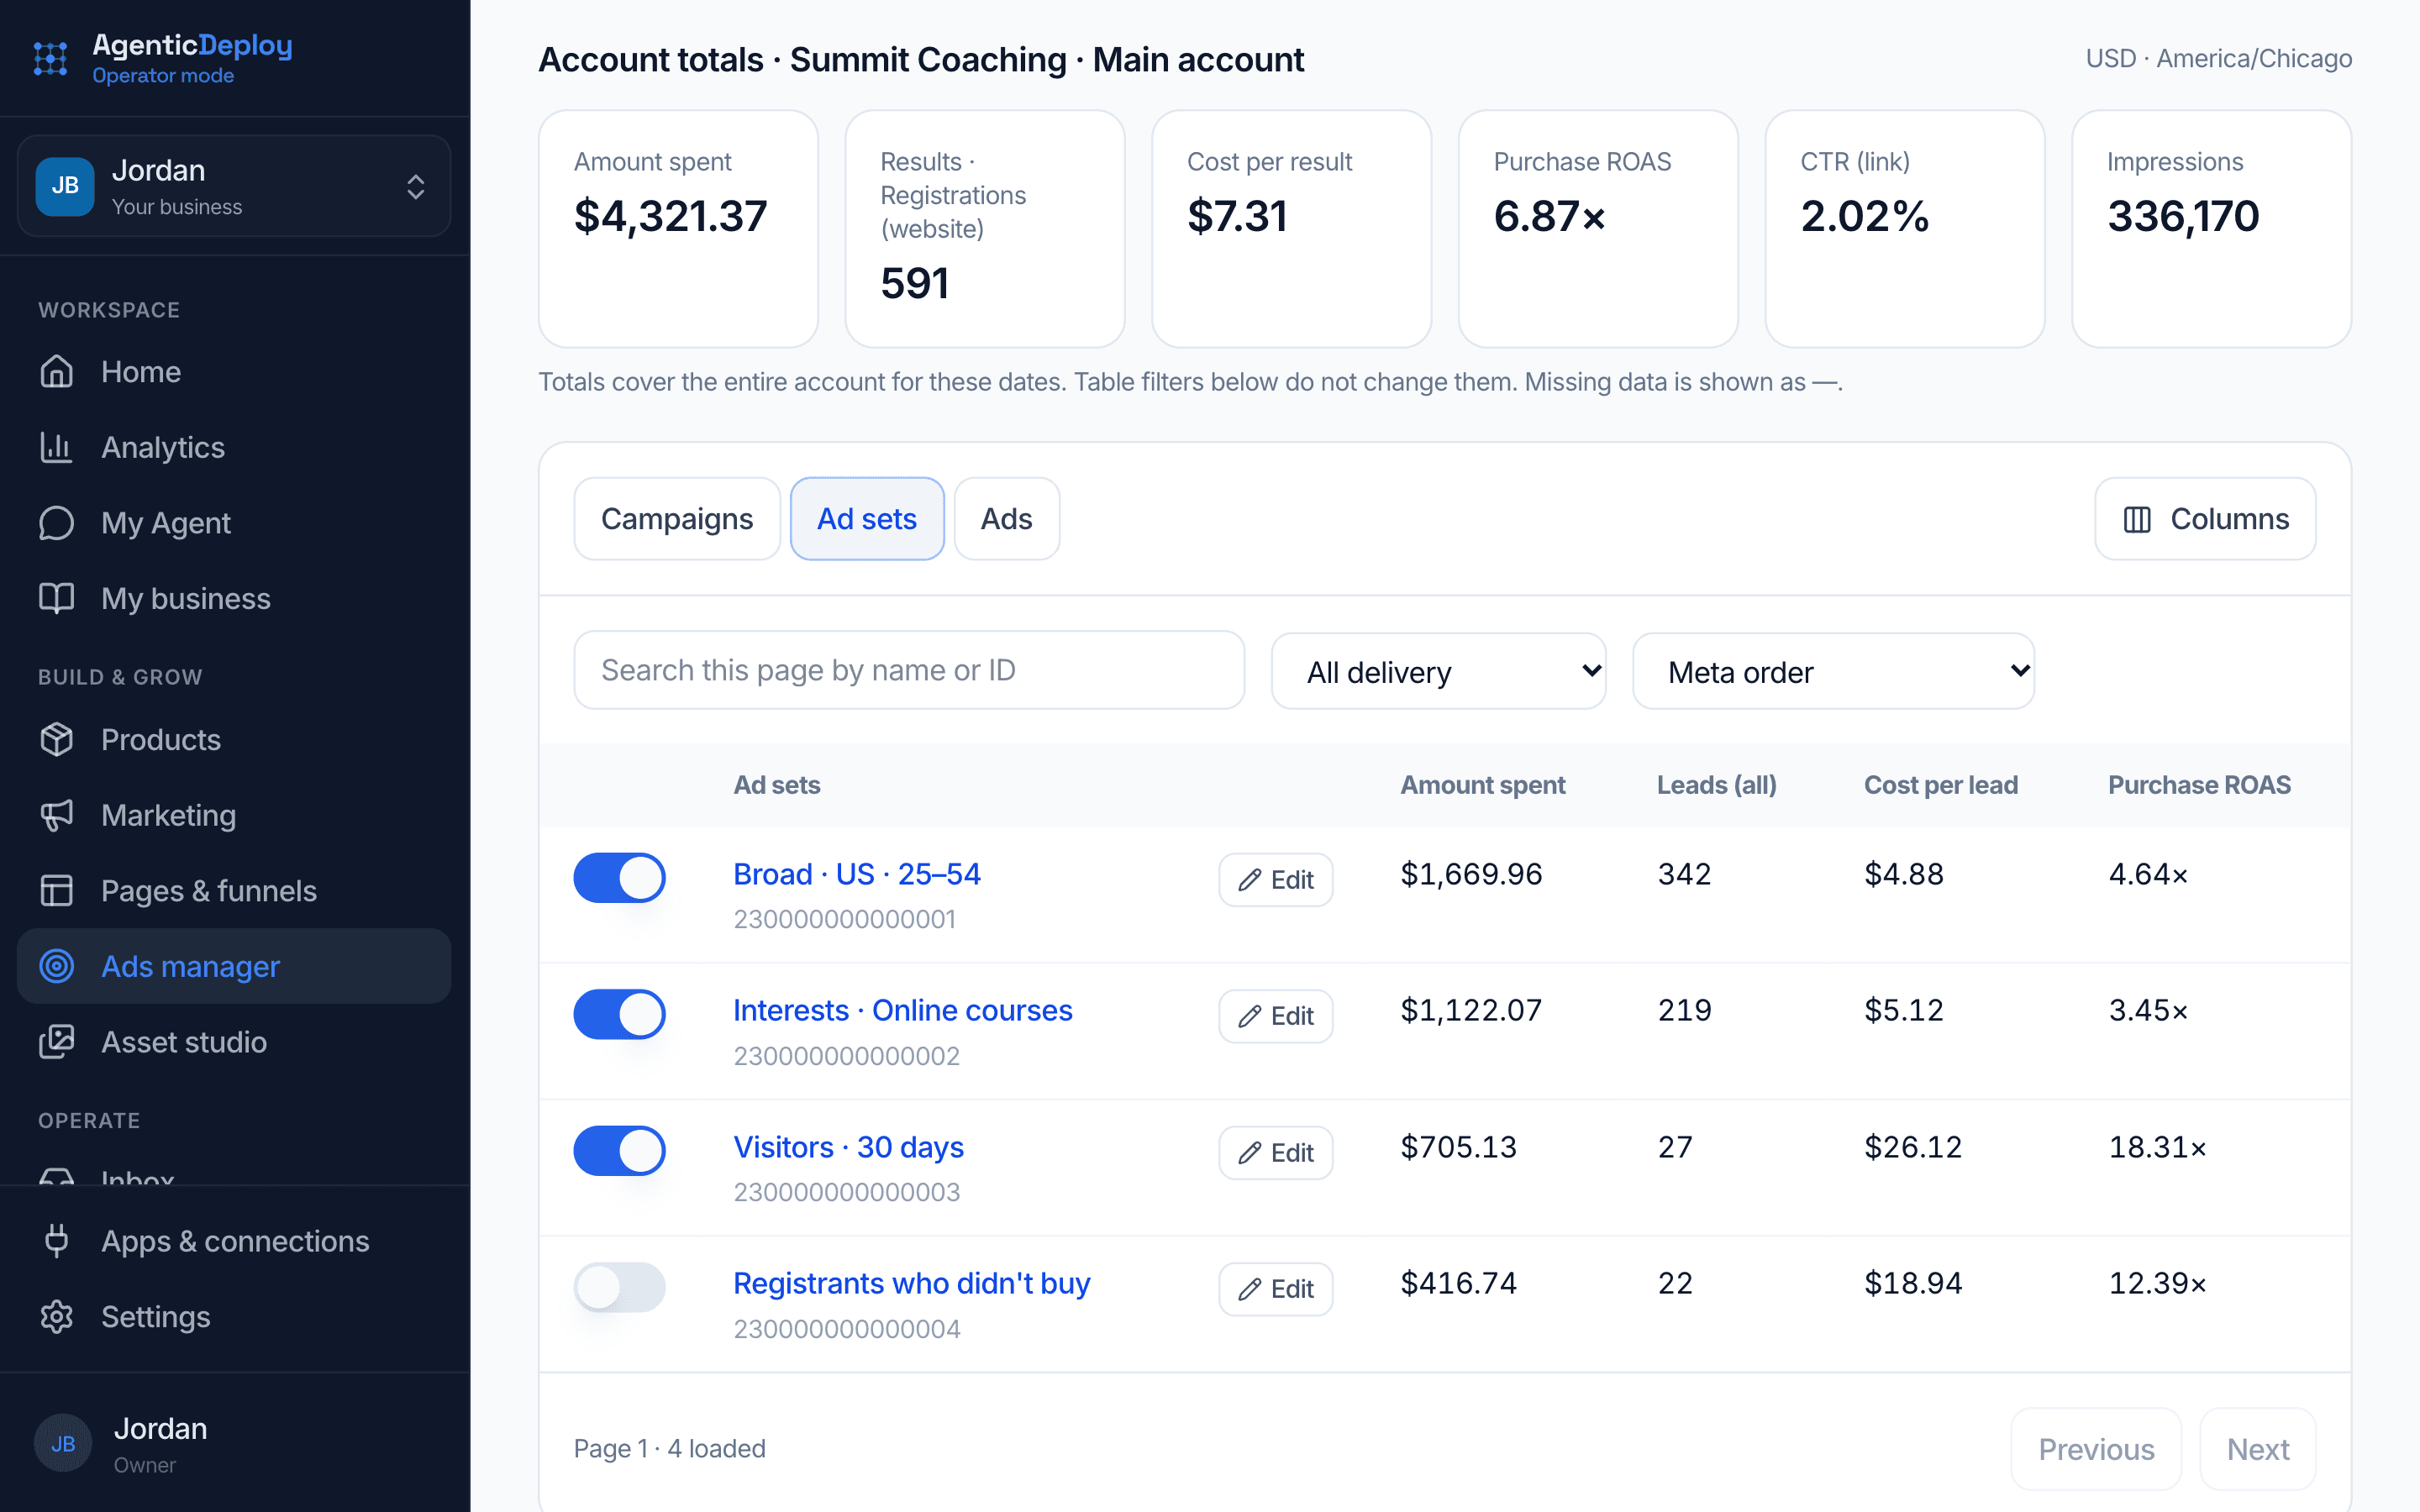Enable the Registrants who didn't buy ad set
2420x1512 pixels.
pyautogui.click(x=620, y=1287)
